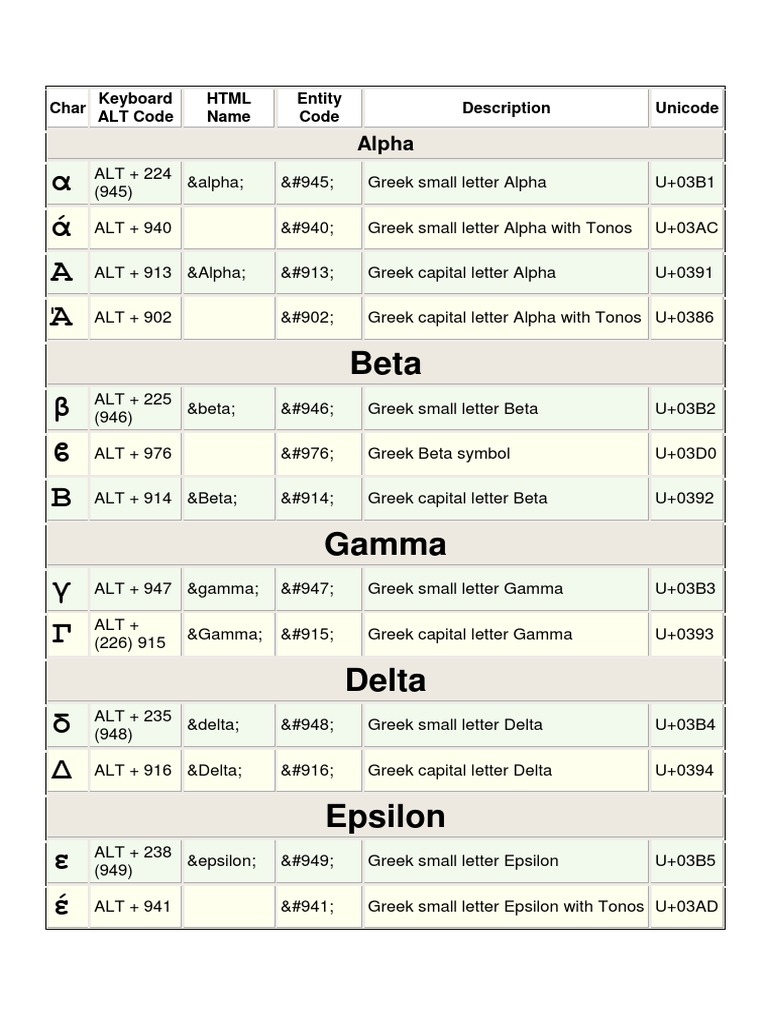Click the small gamma character glyph
This screenshot has width=768, height=1024.
click(62, 589)
